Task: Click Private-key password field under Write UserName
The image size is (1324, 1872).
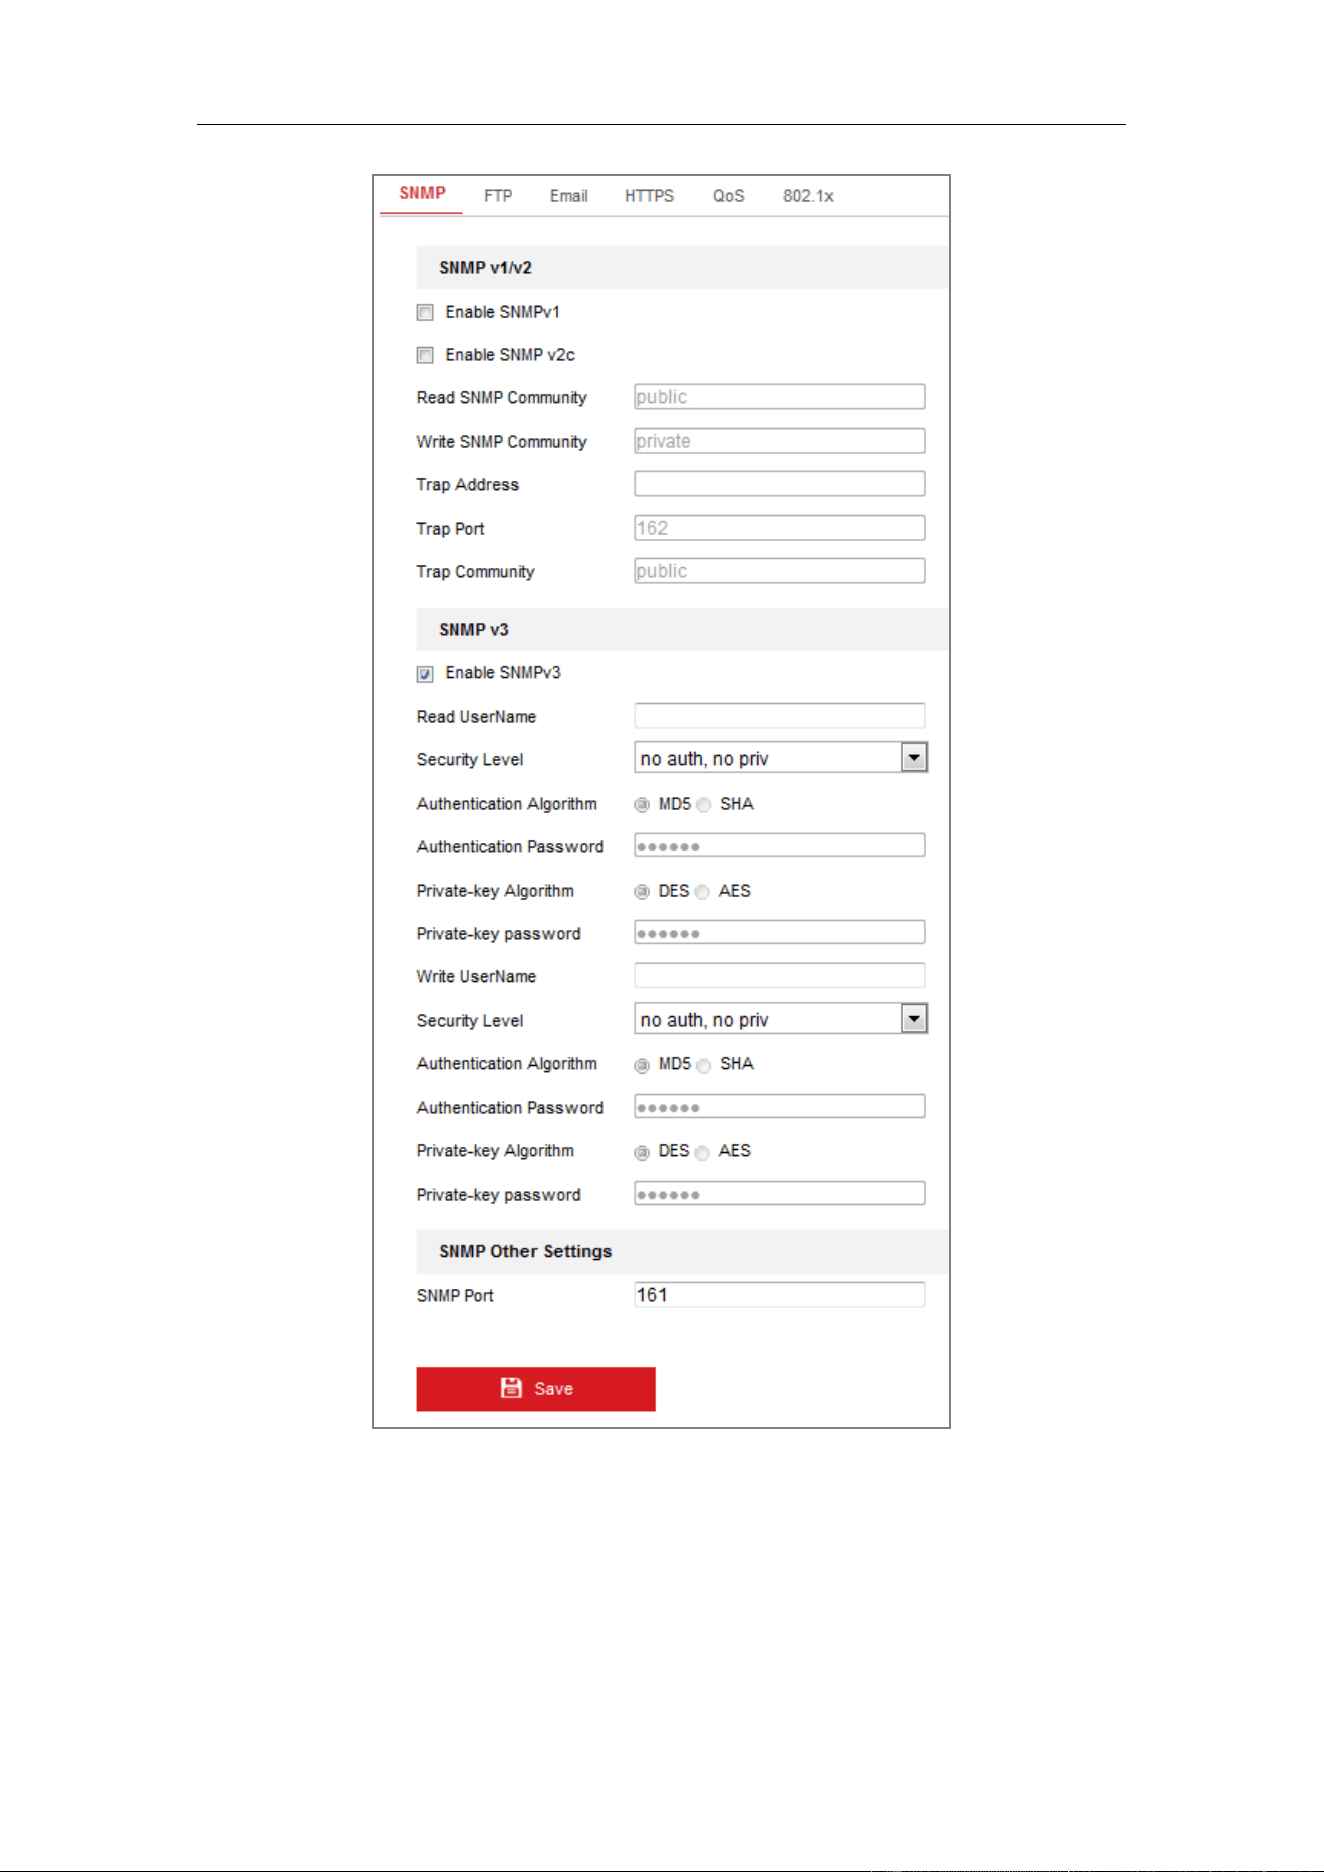Action: 779,1194
